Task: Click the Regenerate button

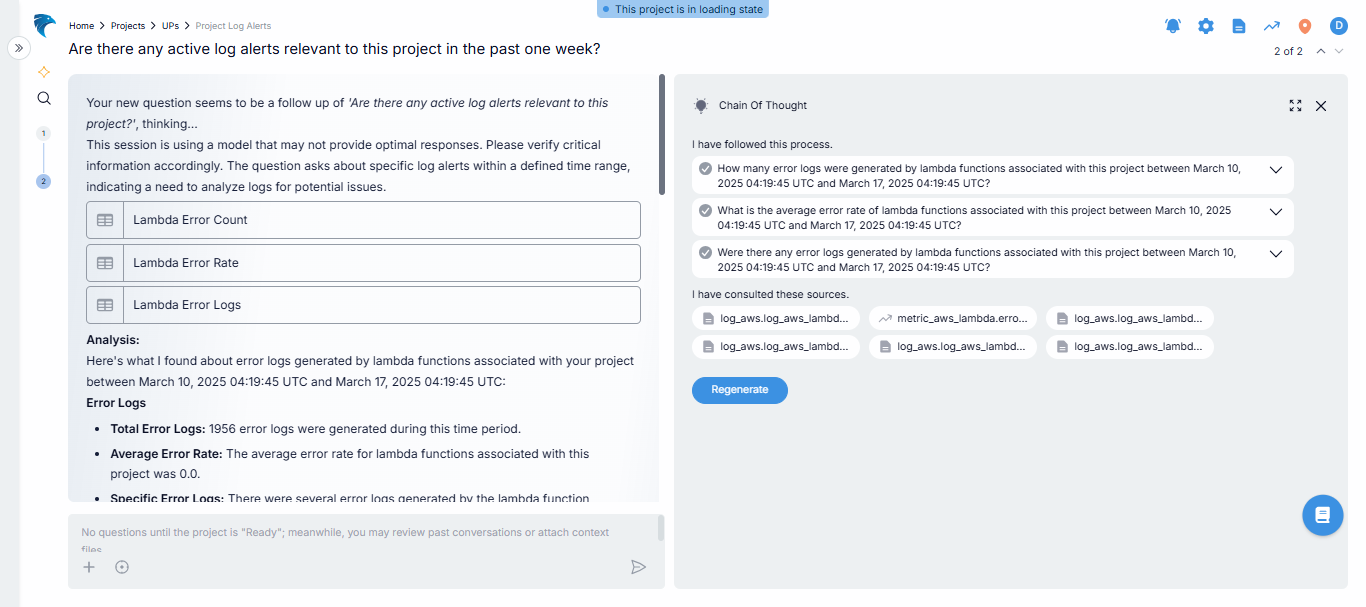Action: coord(739,390)
